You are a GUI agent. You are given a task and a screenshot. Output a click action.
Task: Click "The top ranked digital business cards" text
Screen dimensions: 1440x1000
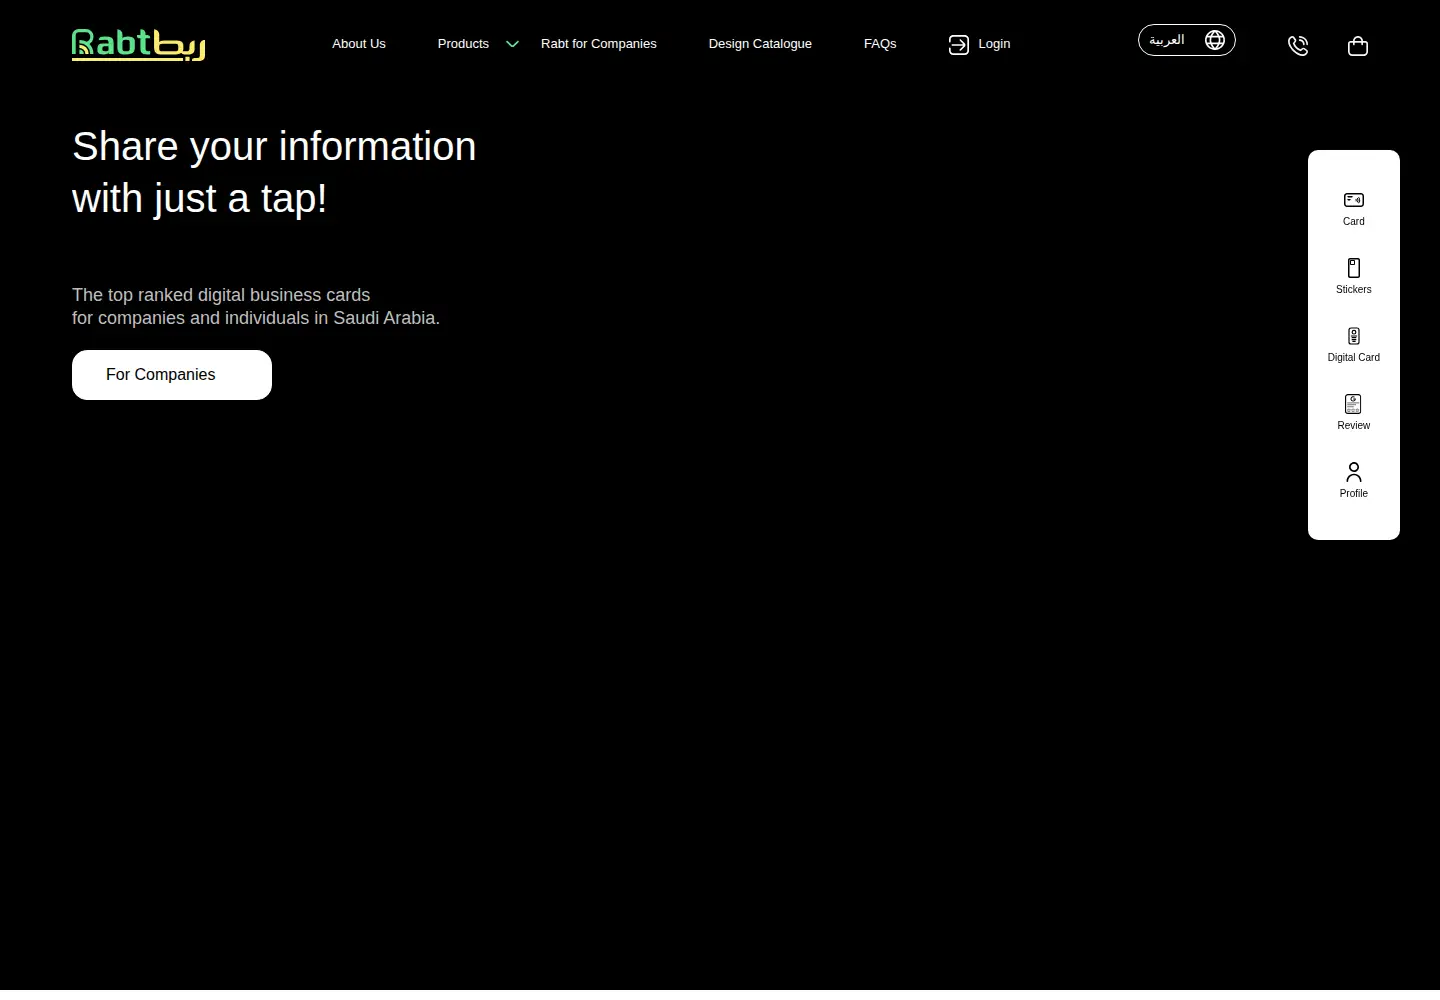(x=221, y=295)
